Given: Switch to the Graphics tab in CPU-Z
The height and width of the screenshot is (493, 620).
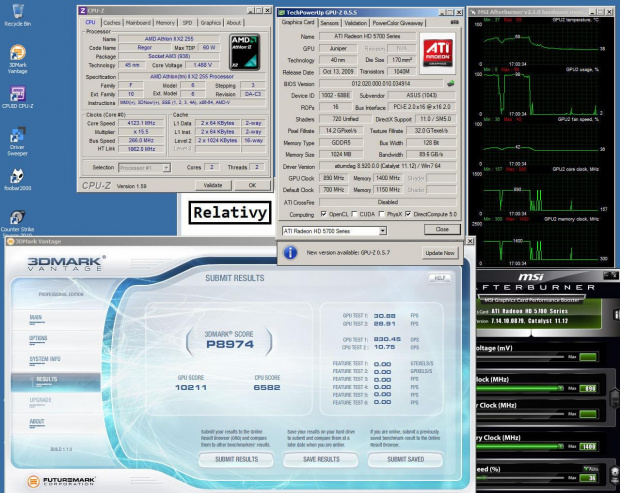Looking at the screenshot, I should (x=210, y=23).
